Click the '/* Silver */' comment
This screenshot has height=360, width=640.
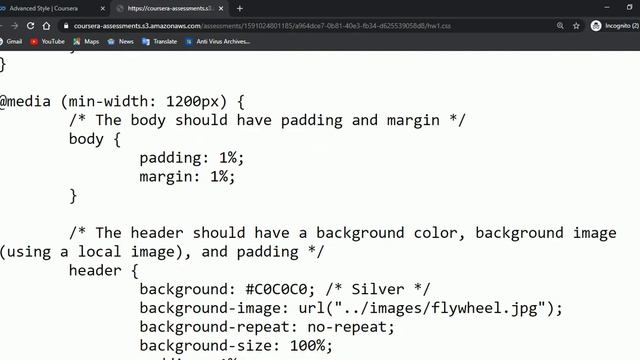click(378, 289)
